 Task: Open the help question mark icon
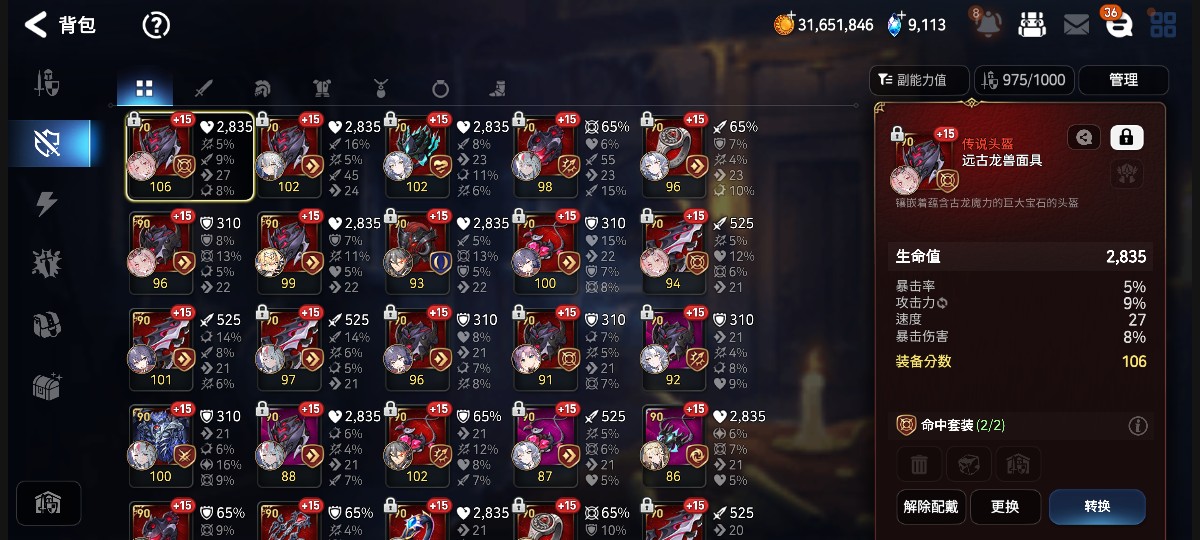(156, 25)
